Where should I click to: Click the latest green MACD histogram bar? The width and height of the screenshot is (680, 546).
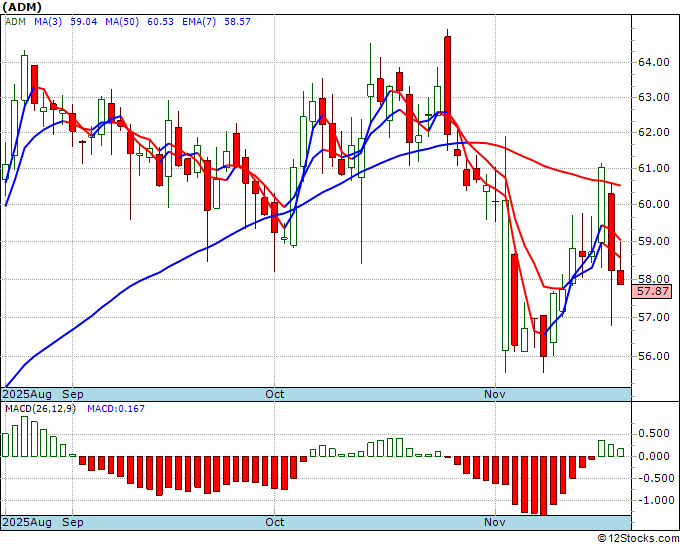621,452
